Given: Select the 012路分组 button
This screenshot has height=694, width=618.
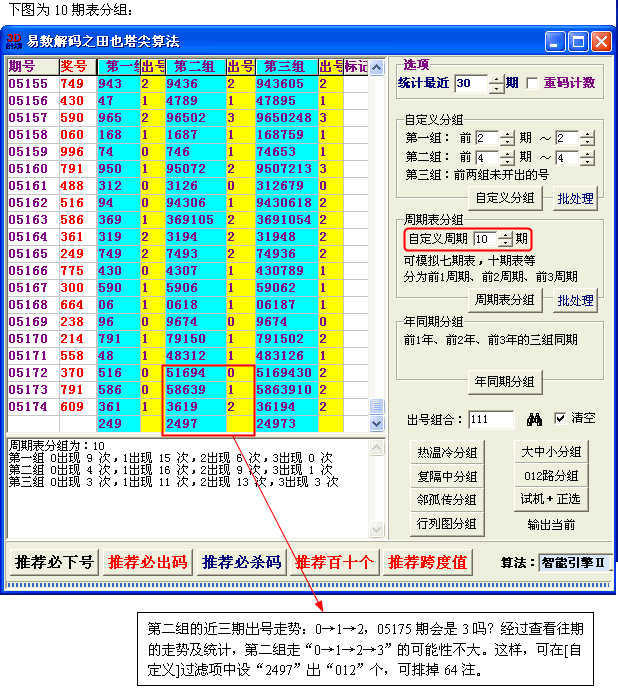Looking at the screenshot, I should coord(550,475).
